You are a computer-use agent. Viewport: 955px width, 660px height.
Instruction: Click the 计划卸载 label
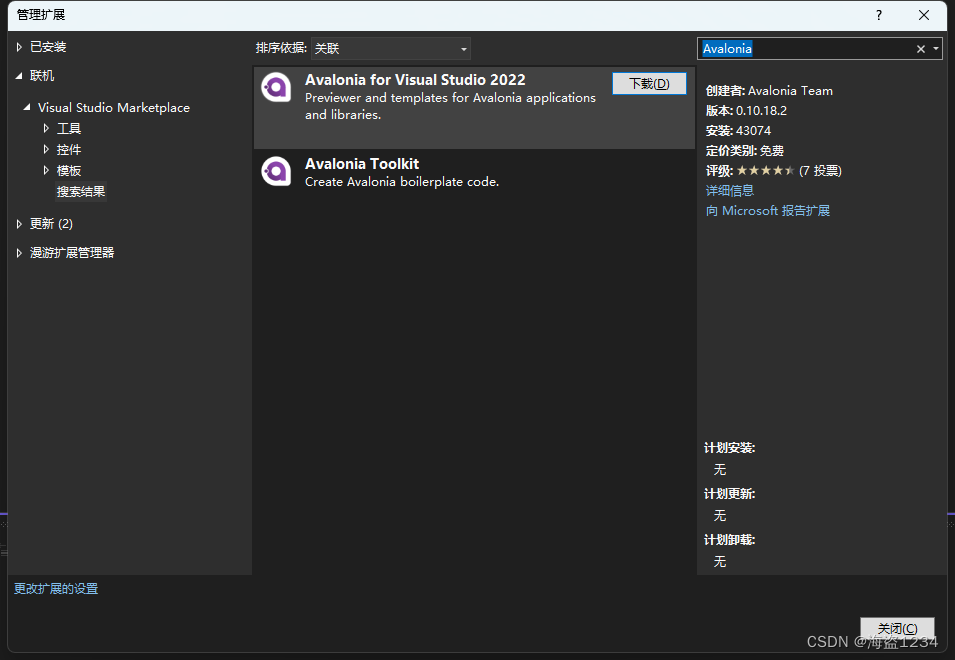tap(730, 540)
